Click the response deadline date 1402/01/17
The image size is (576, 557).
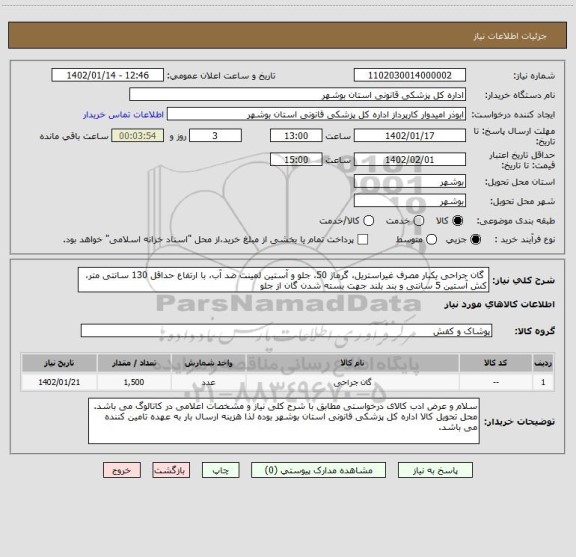[410, 136]
